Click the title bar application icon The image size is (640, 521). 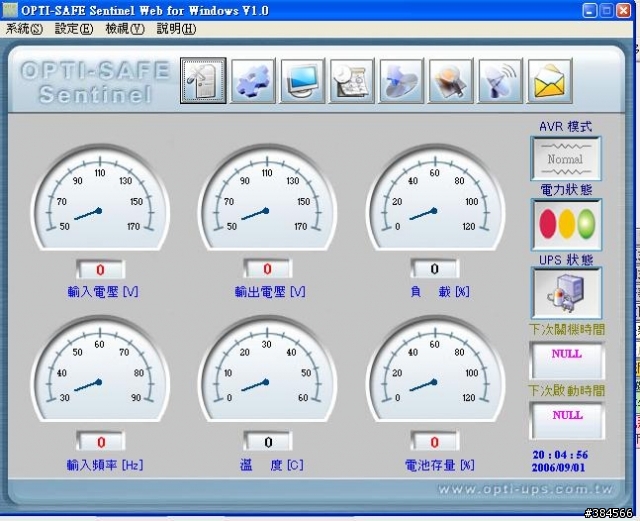[x=10, y=10]
